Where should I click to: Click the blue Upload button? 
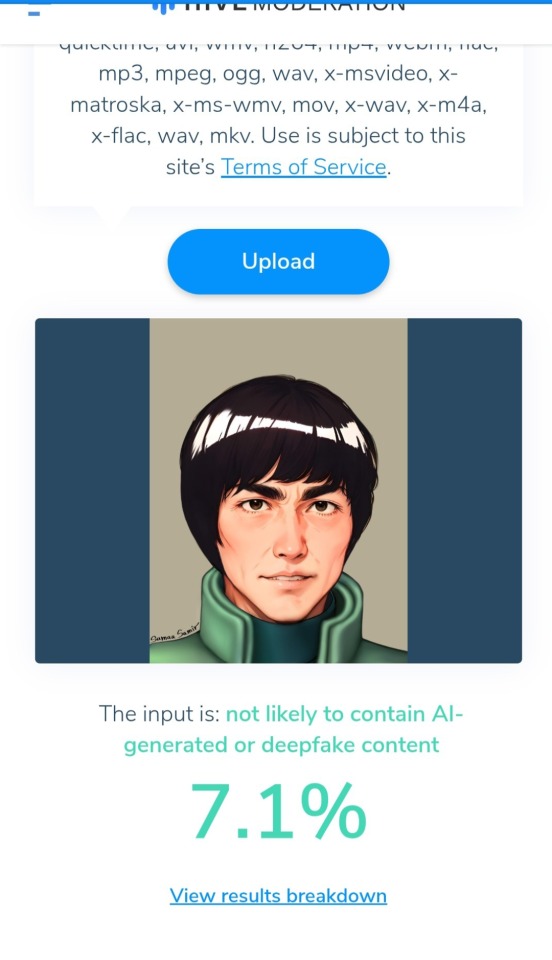[278, 261]
